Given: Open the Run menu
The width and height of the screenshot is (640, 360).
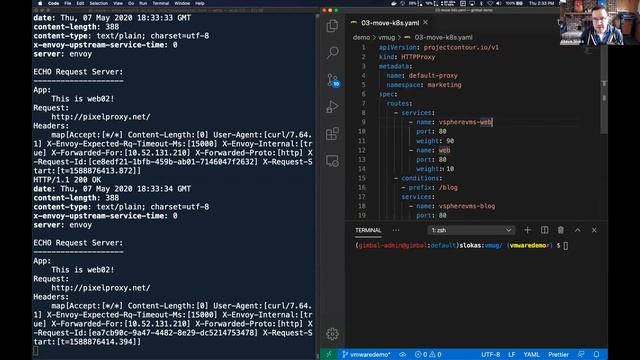Looking at the screenshot, I should point(143,3).
